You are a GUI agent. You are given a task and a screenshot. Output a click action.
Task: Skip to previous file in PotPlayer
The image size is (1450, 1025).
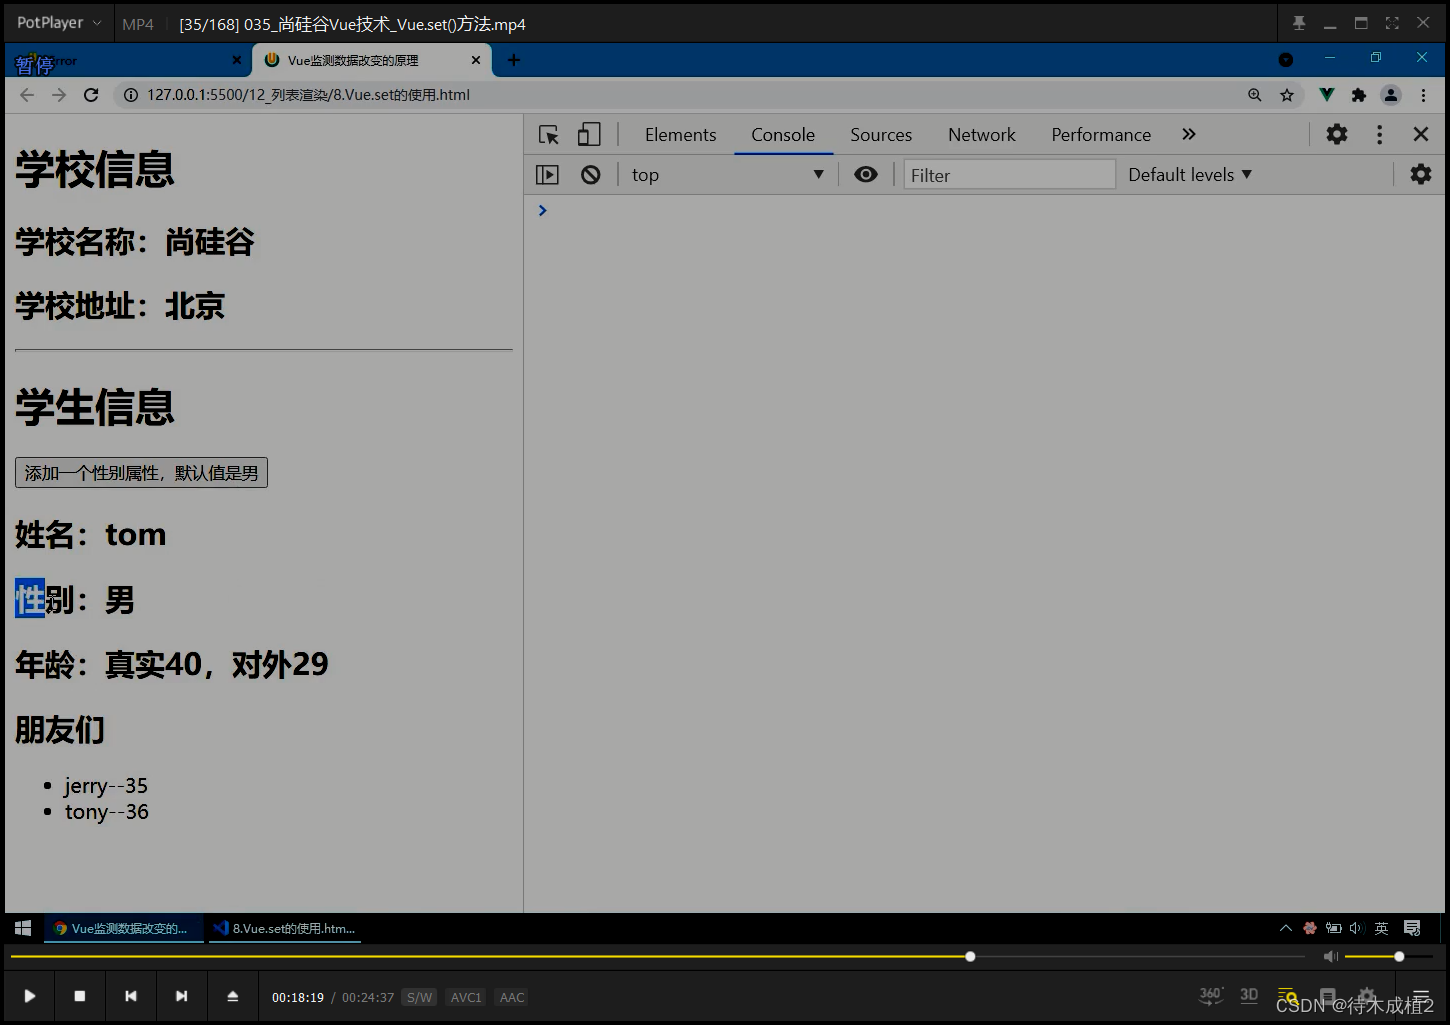click(x=131, y=996)
